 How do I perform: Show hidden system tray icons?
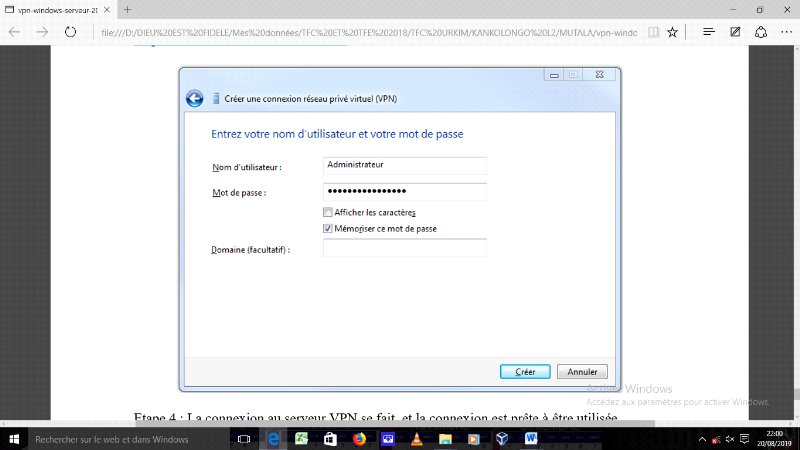(x=702, y=439)
